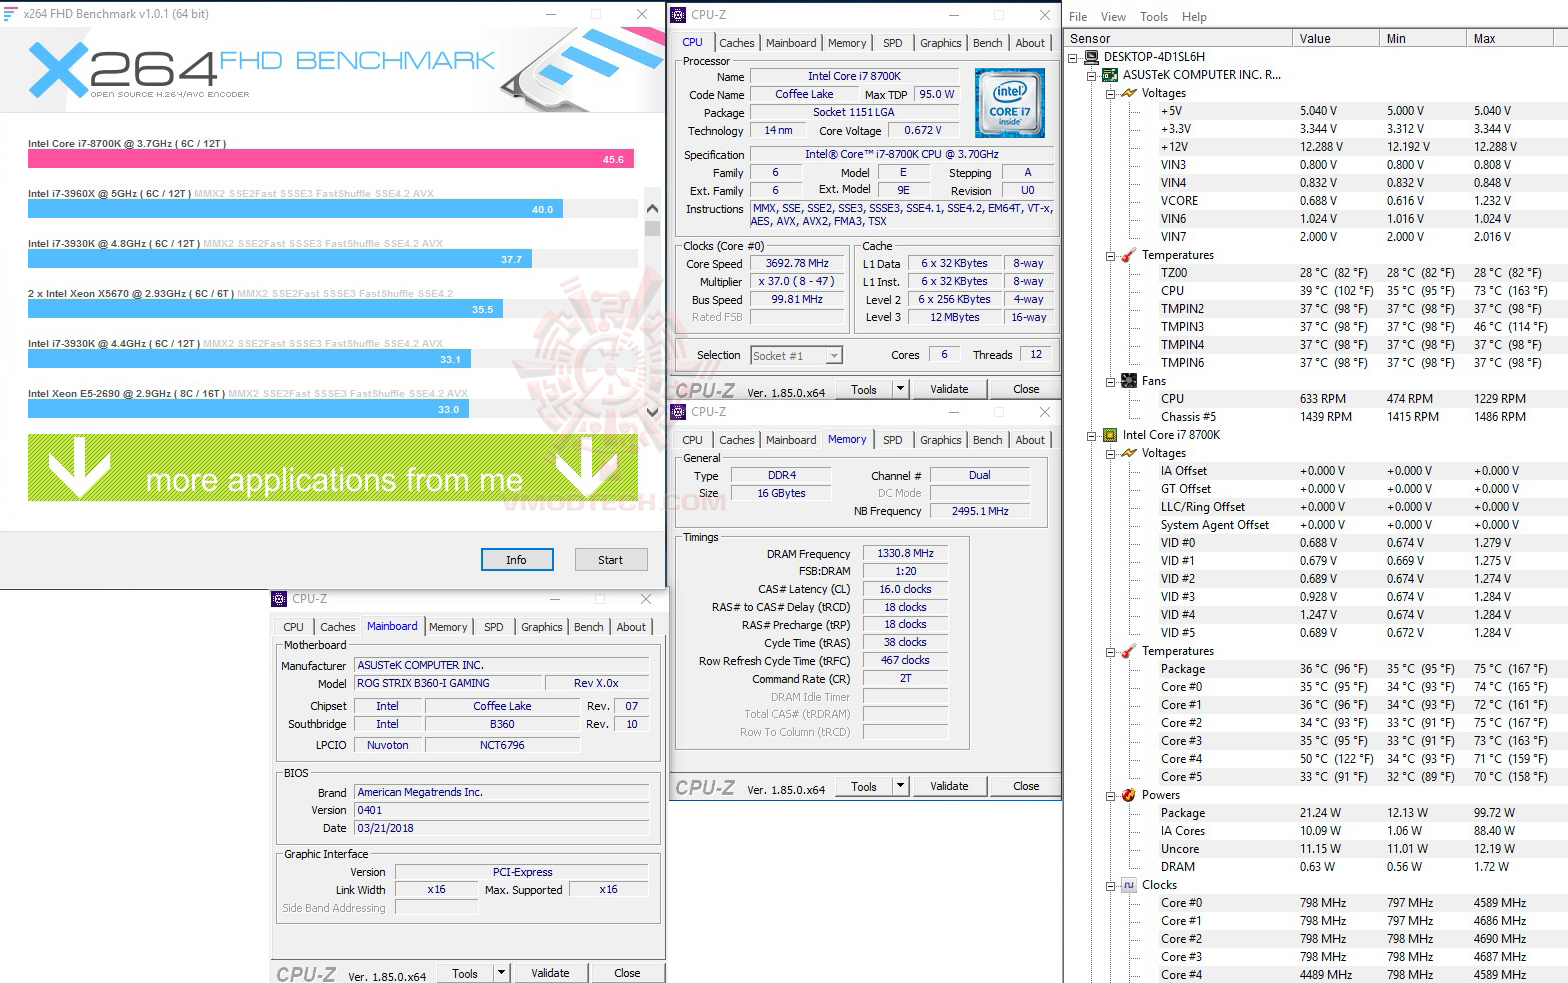Switch to Bench tab in the CPU-Z Memory timings window

[988, 440]
